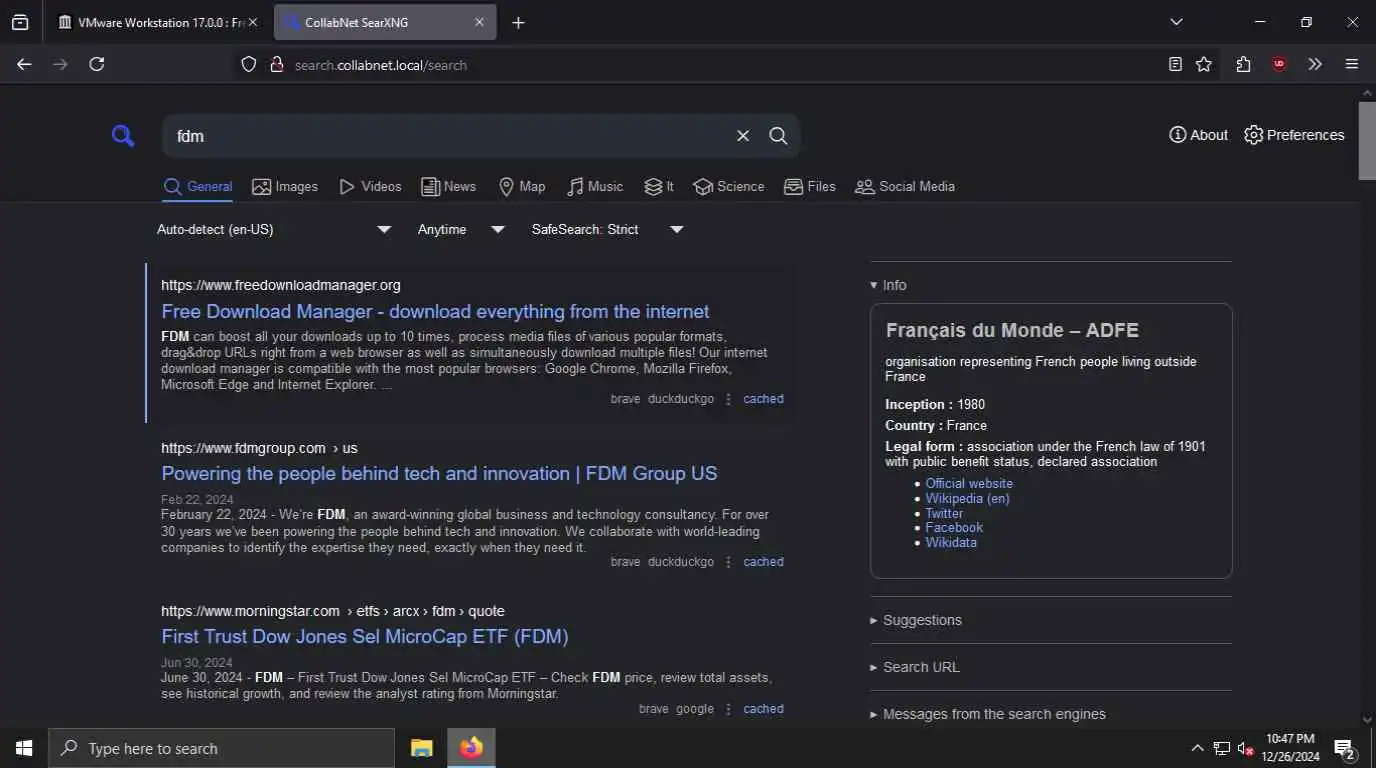Click the https://www.freedownloadmanager.org URL text
This screenshot has height=768, width=1376.
click(281, 285)
